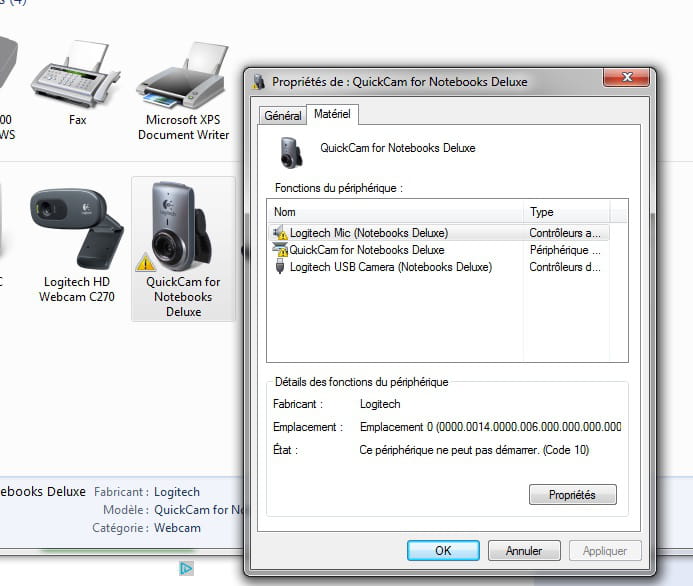
Task: Select the Logitech Mic (Notebooks Deluxe) row
Action: [x=438, y=233]
